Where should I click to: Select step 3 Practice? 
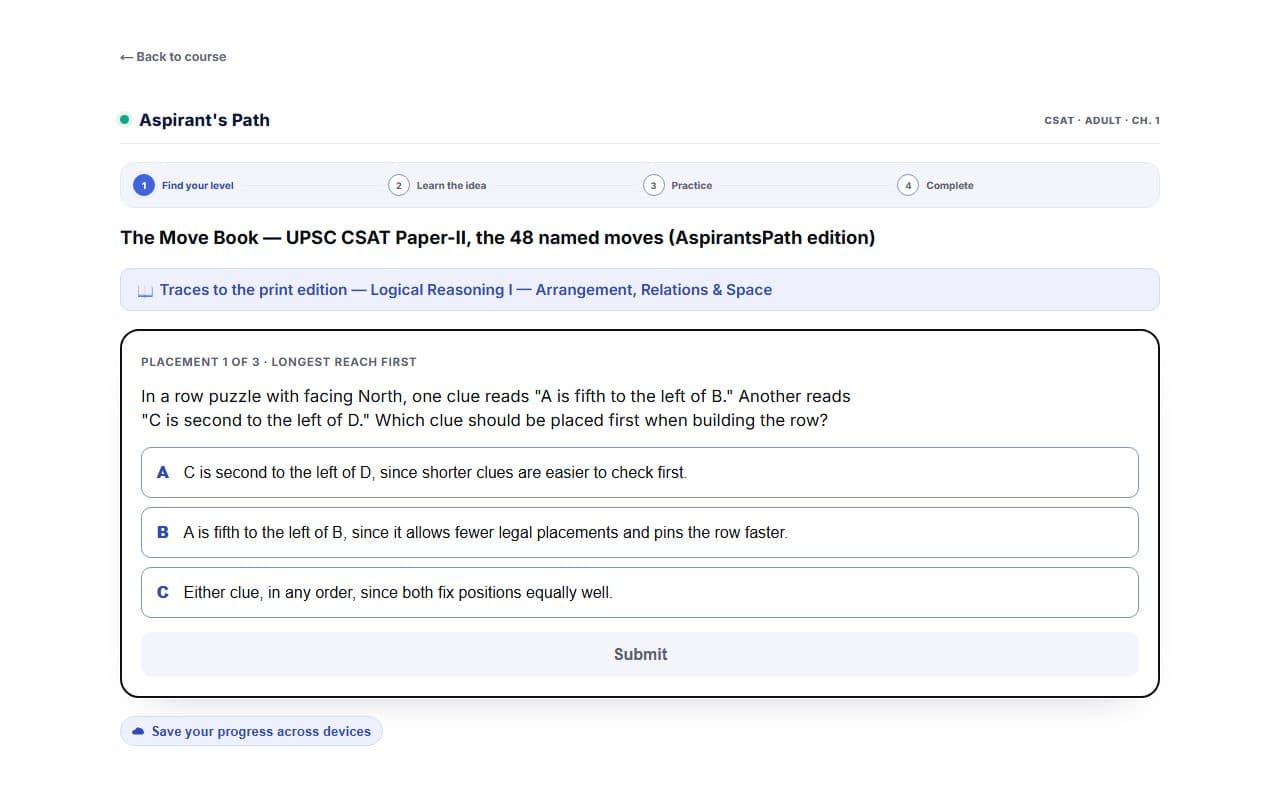tap(678, 185)
